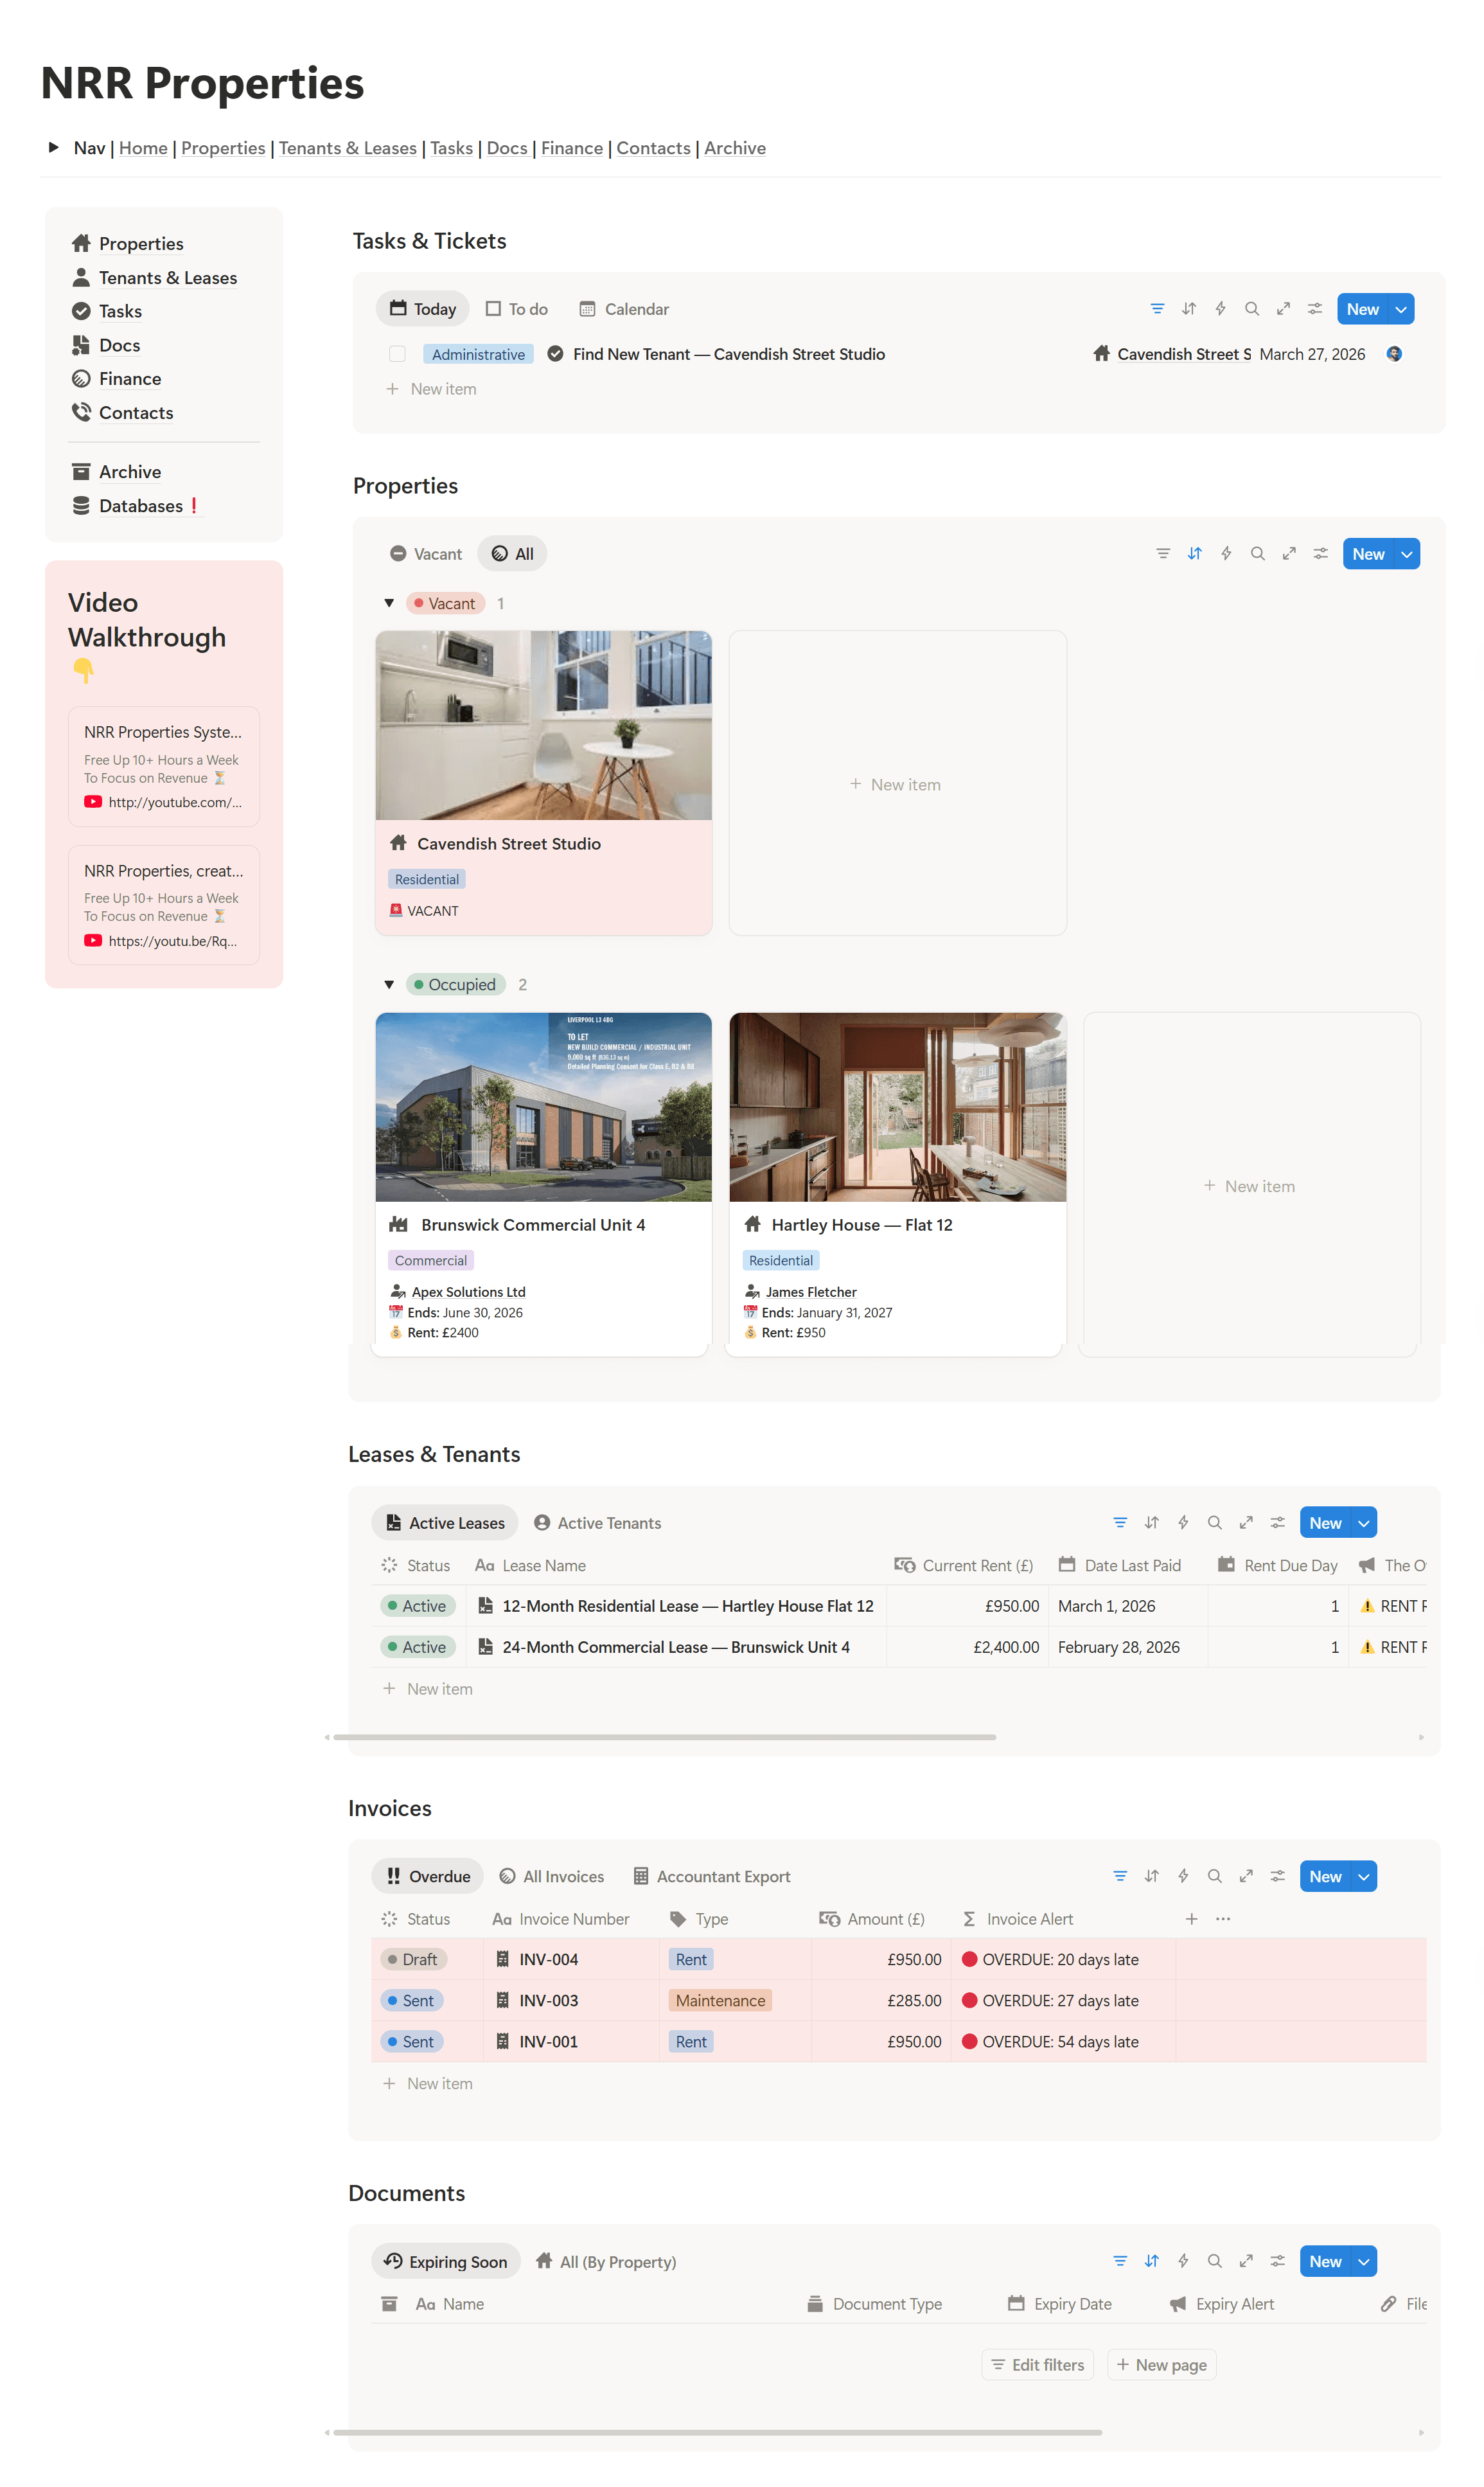Viewport: 1484px width, 2487px height.
Task: Collapse the Vacant properties group
Action: pyautogui.click(x=389, y=604)
